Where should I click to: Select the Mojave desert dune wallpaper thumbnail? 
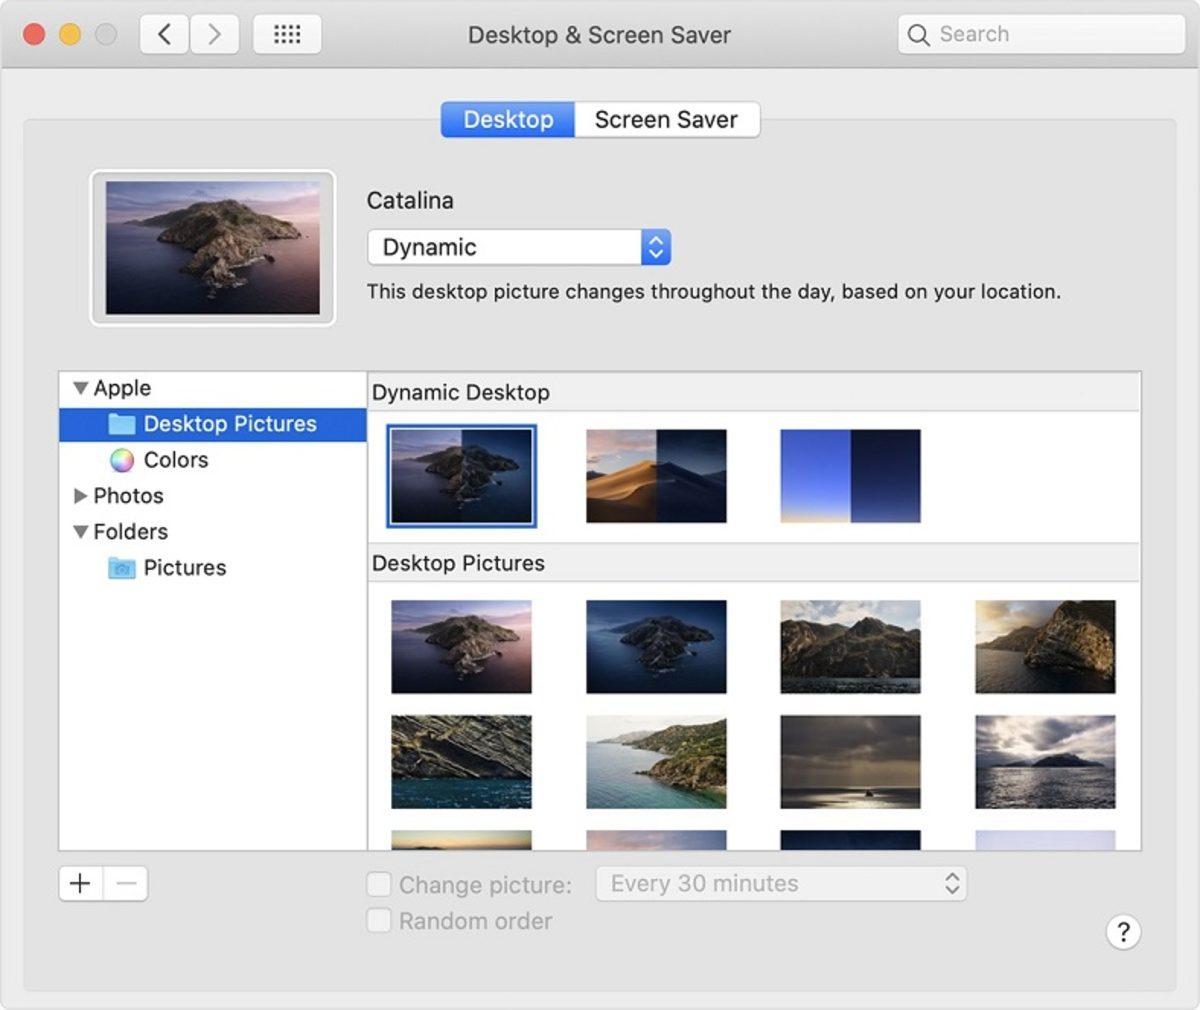pos(656,476)
